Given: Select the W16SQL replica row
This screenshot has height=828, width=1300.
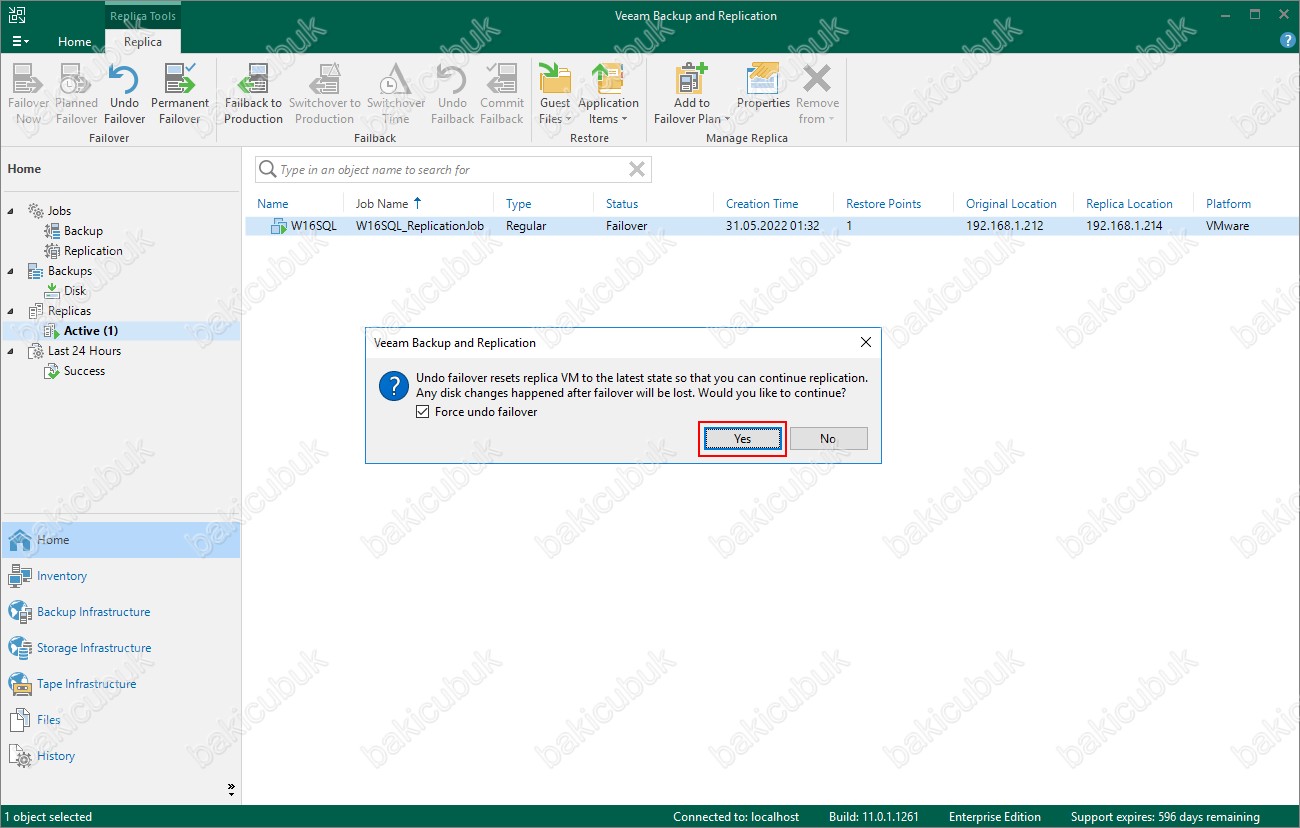Looking at the screenshot, I should [772, 226].
